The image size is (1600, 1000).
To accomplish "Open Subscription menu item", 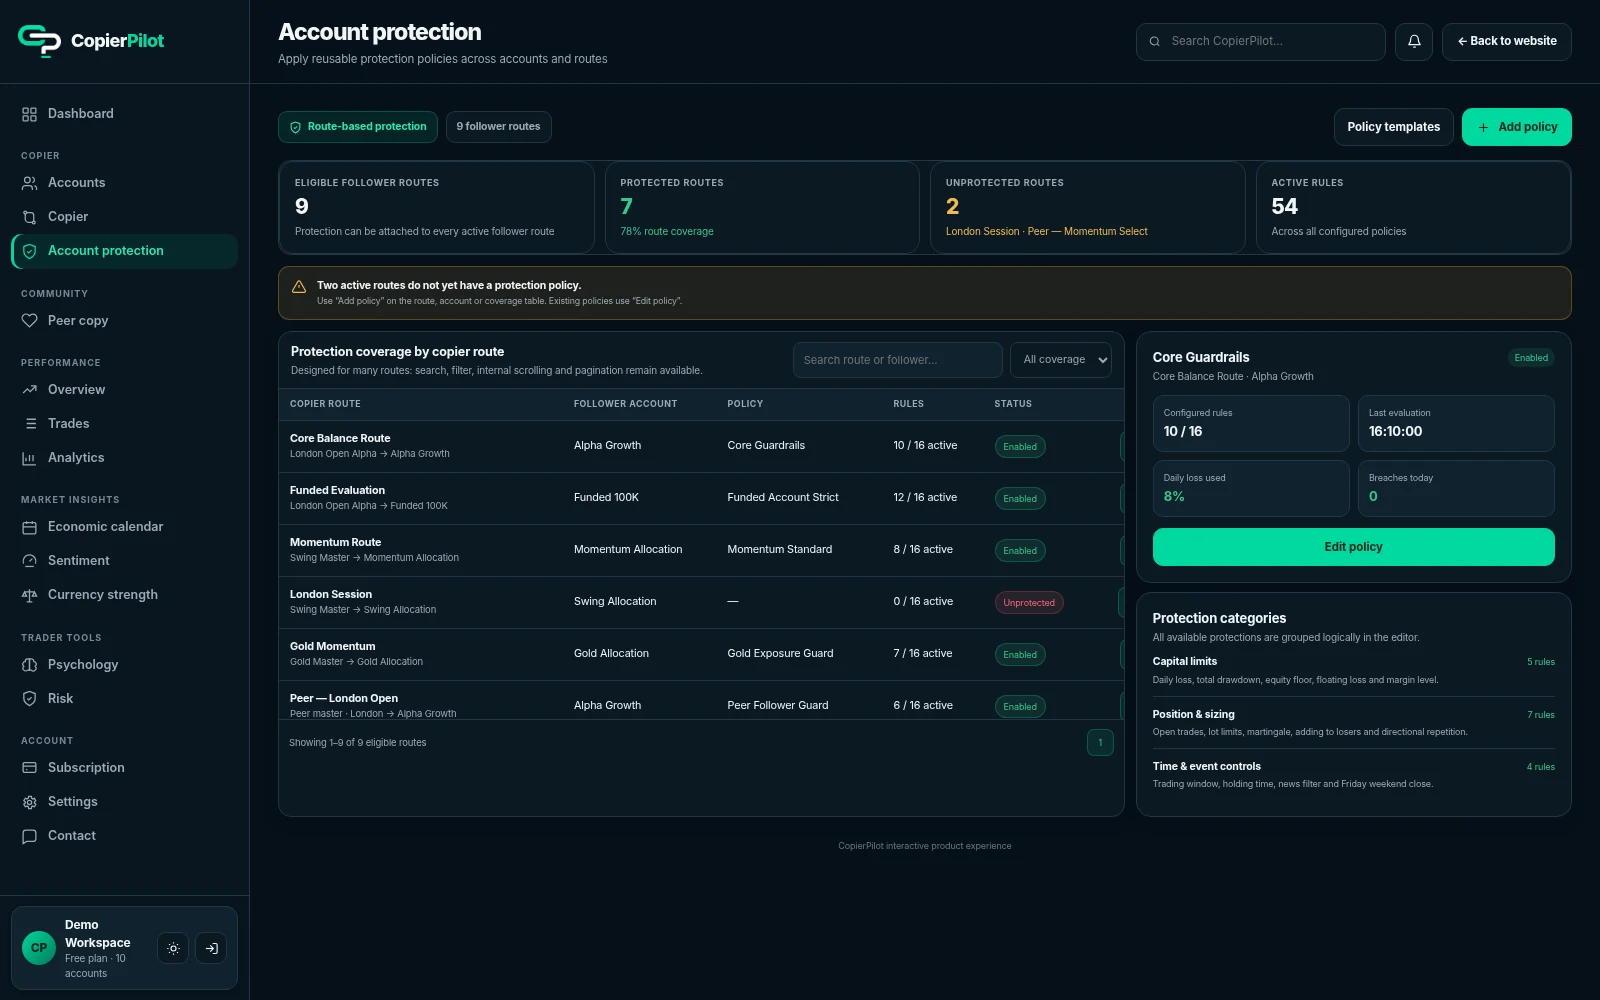I will pyautogui.click(x=124, y=768).
